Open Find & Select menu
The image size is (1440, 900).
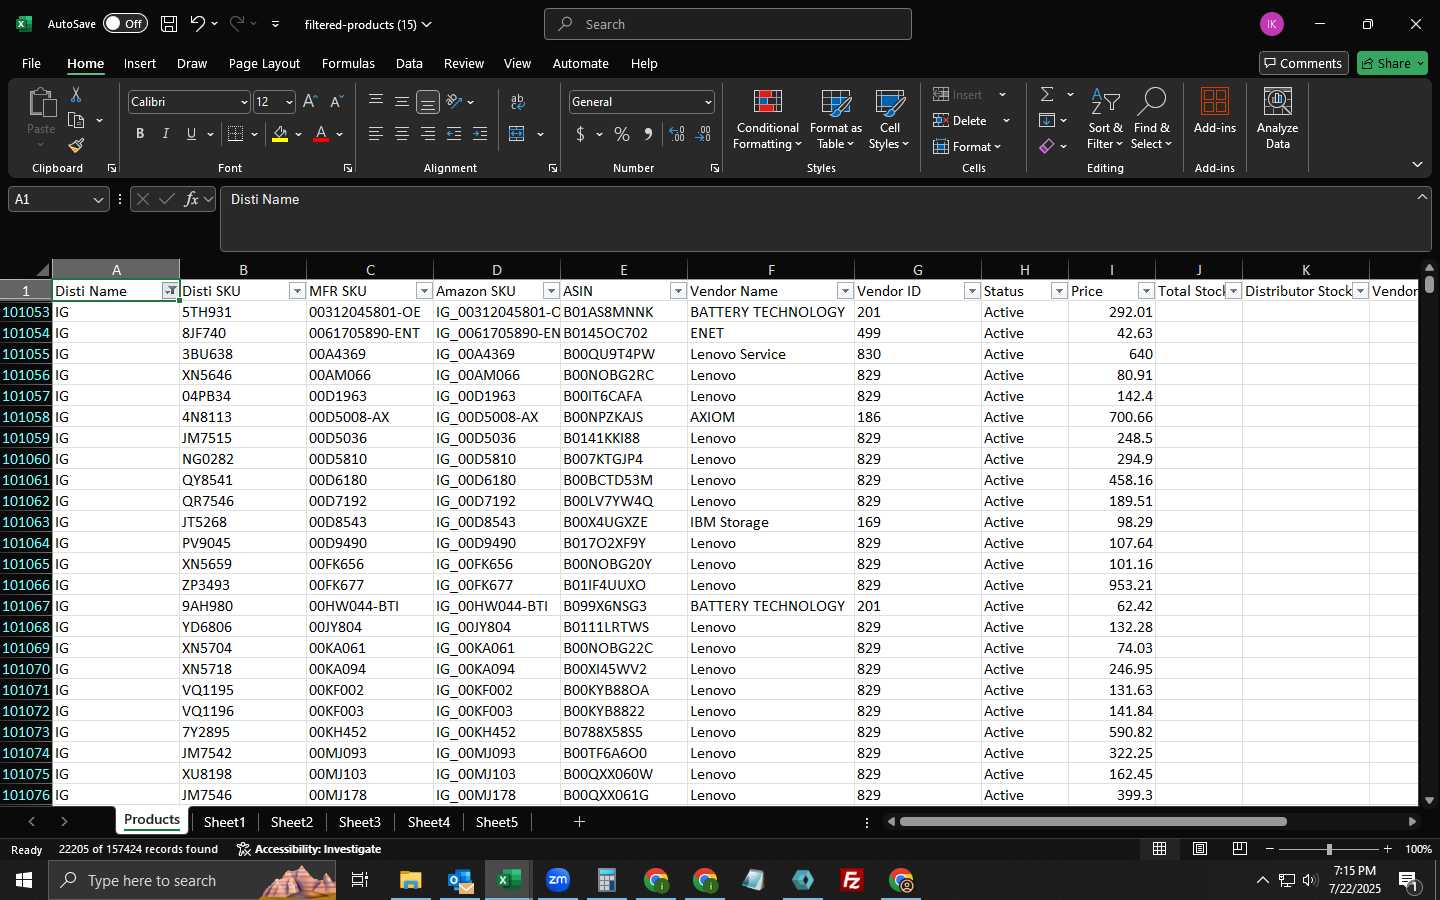(1151, 119)
